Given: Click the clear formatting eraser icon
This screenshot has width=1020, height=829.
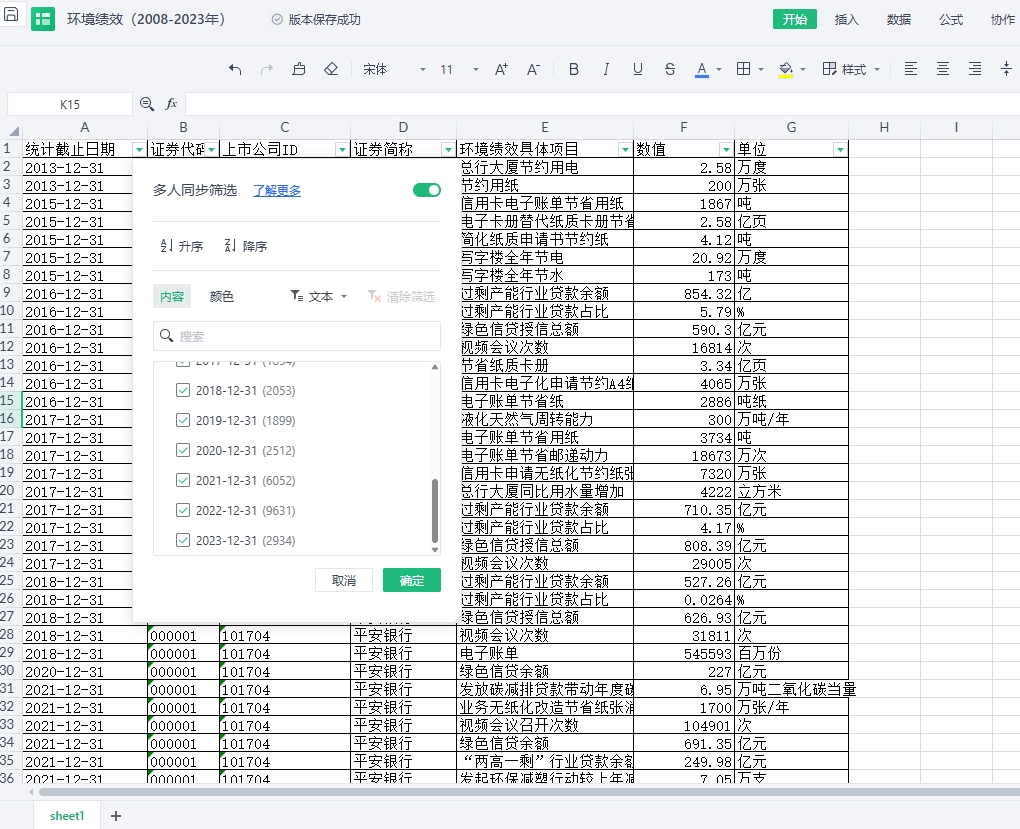Looking at the screenshot, I should pos(331,69).
